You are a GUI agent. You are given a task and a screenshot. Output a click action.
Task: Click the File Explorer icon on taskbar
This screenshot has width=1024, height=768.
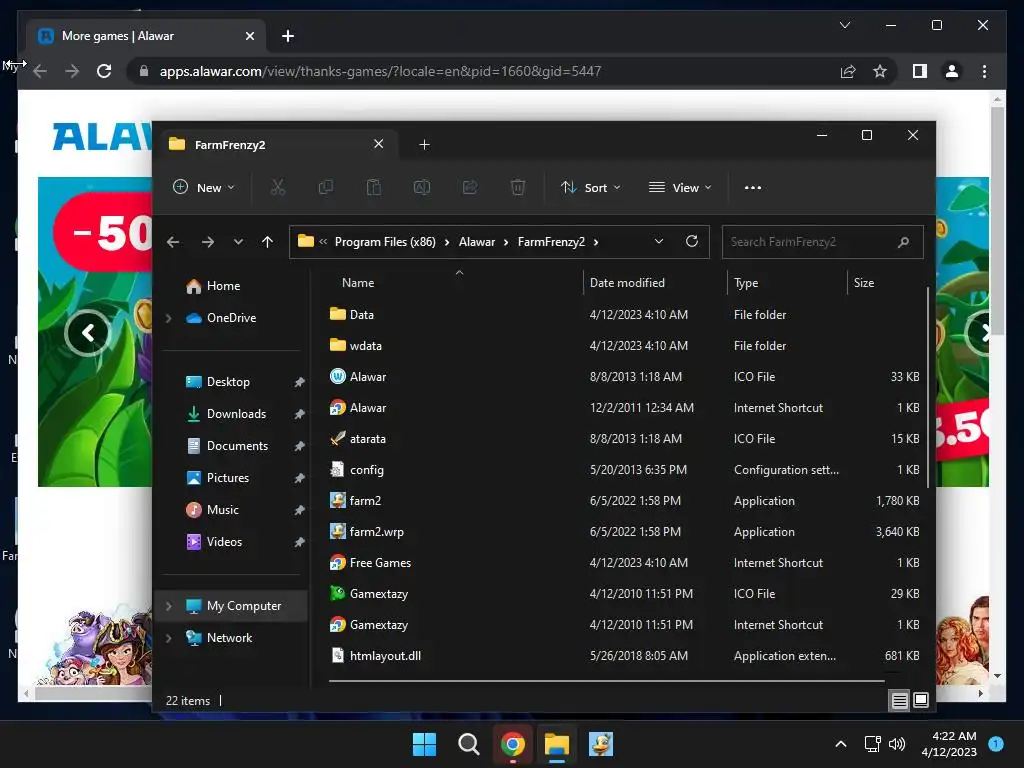coord(557,744)
